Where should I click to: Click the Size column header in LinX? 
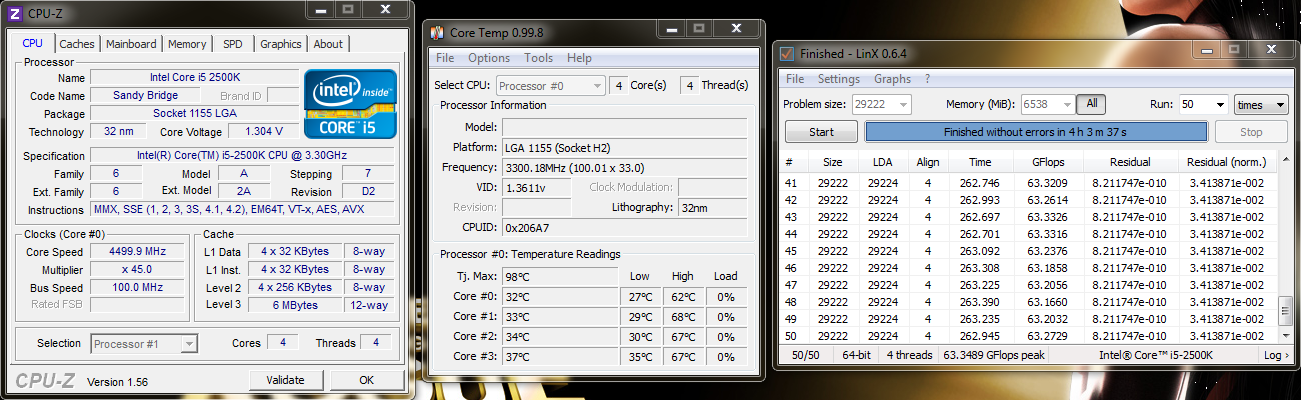tap(833, 162)
